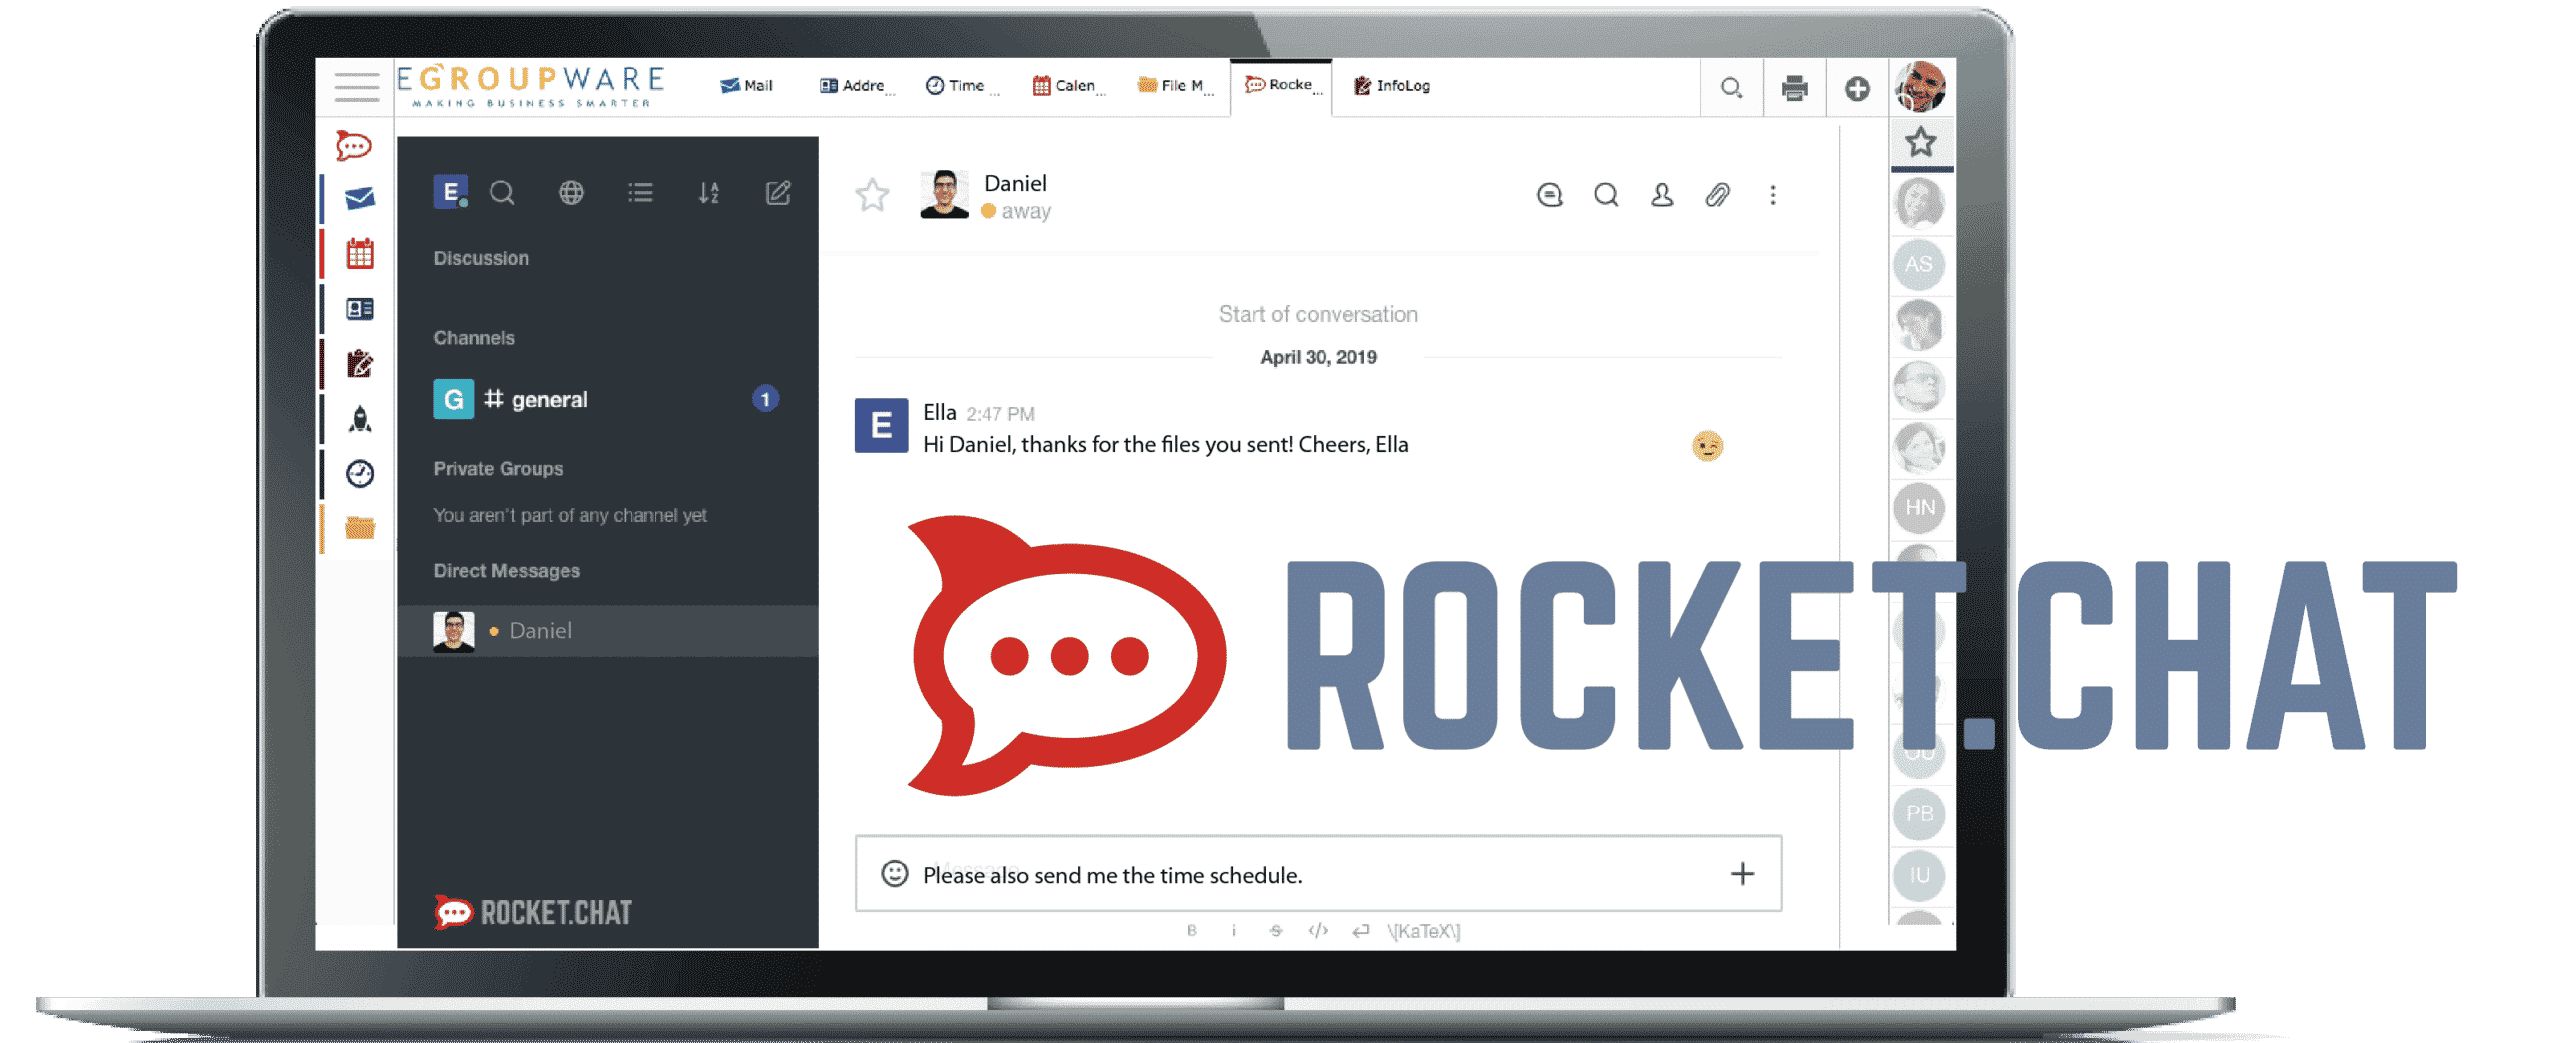Insert multiline return formatting
The height and width of the screenshot is (1043, 2560).
[1361, 930]
